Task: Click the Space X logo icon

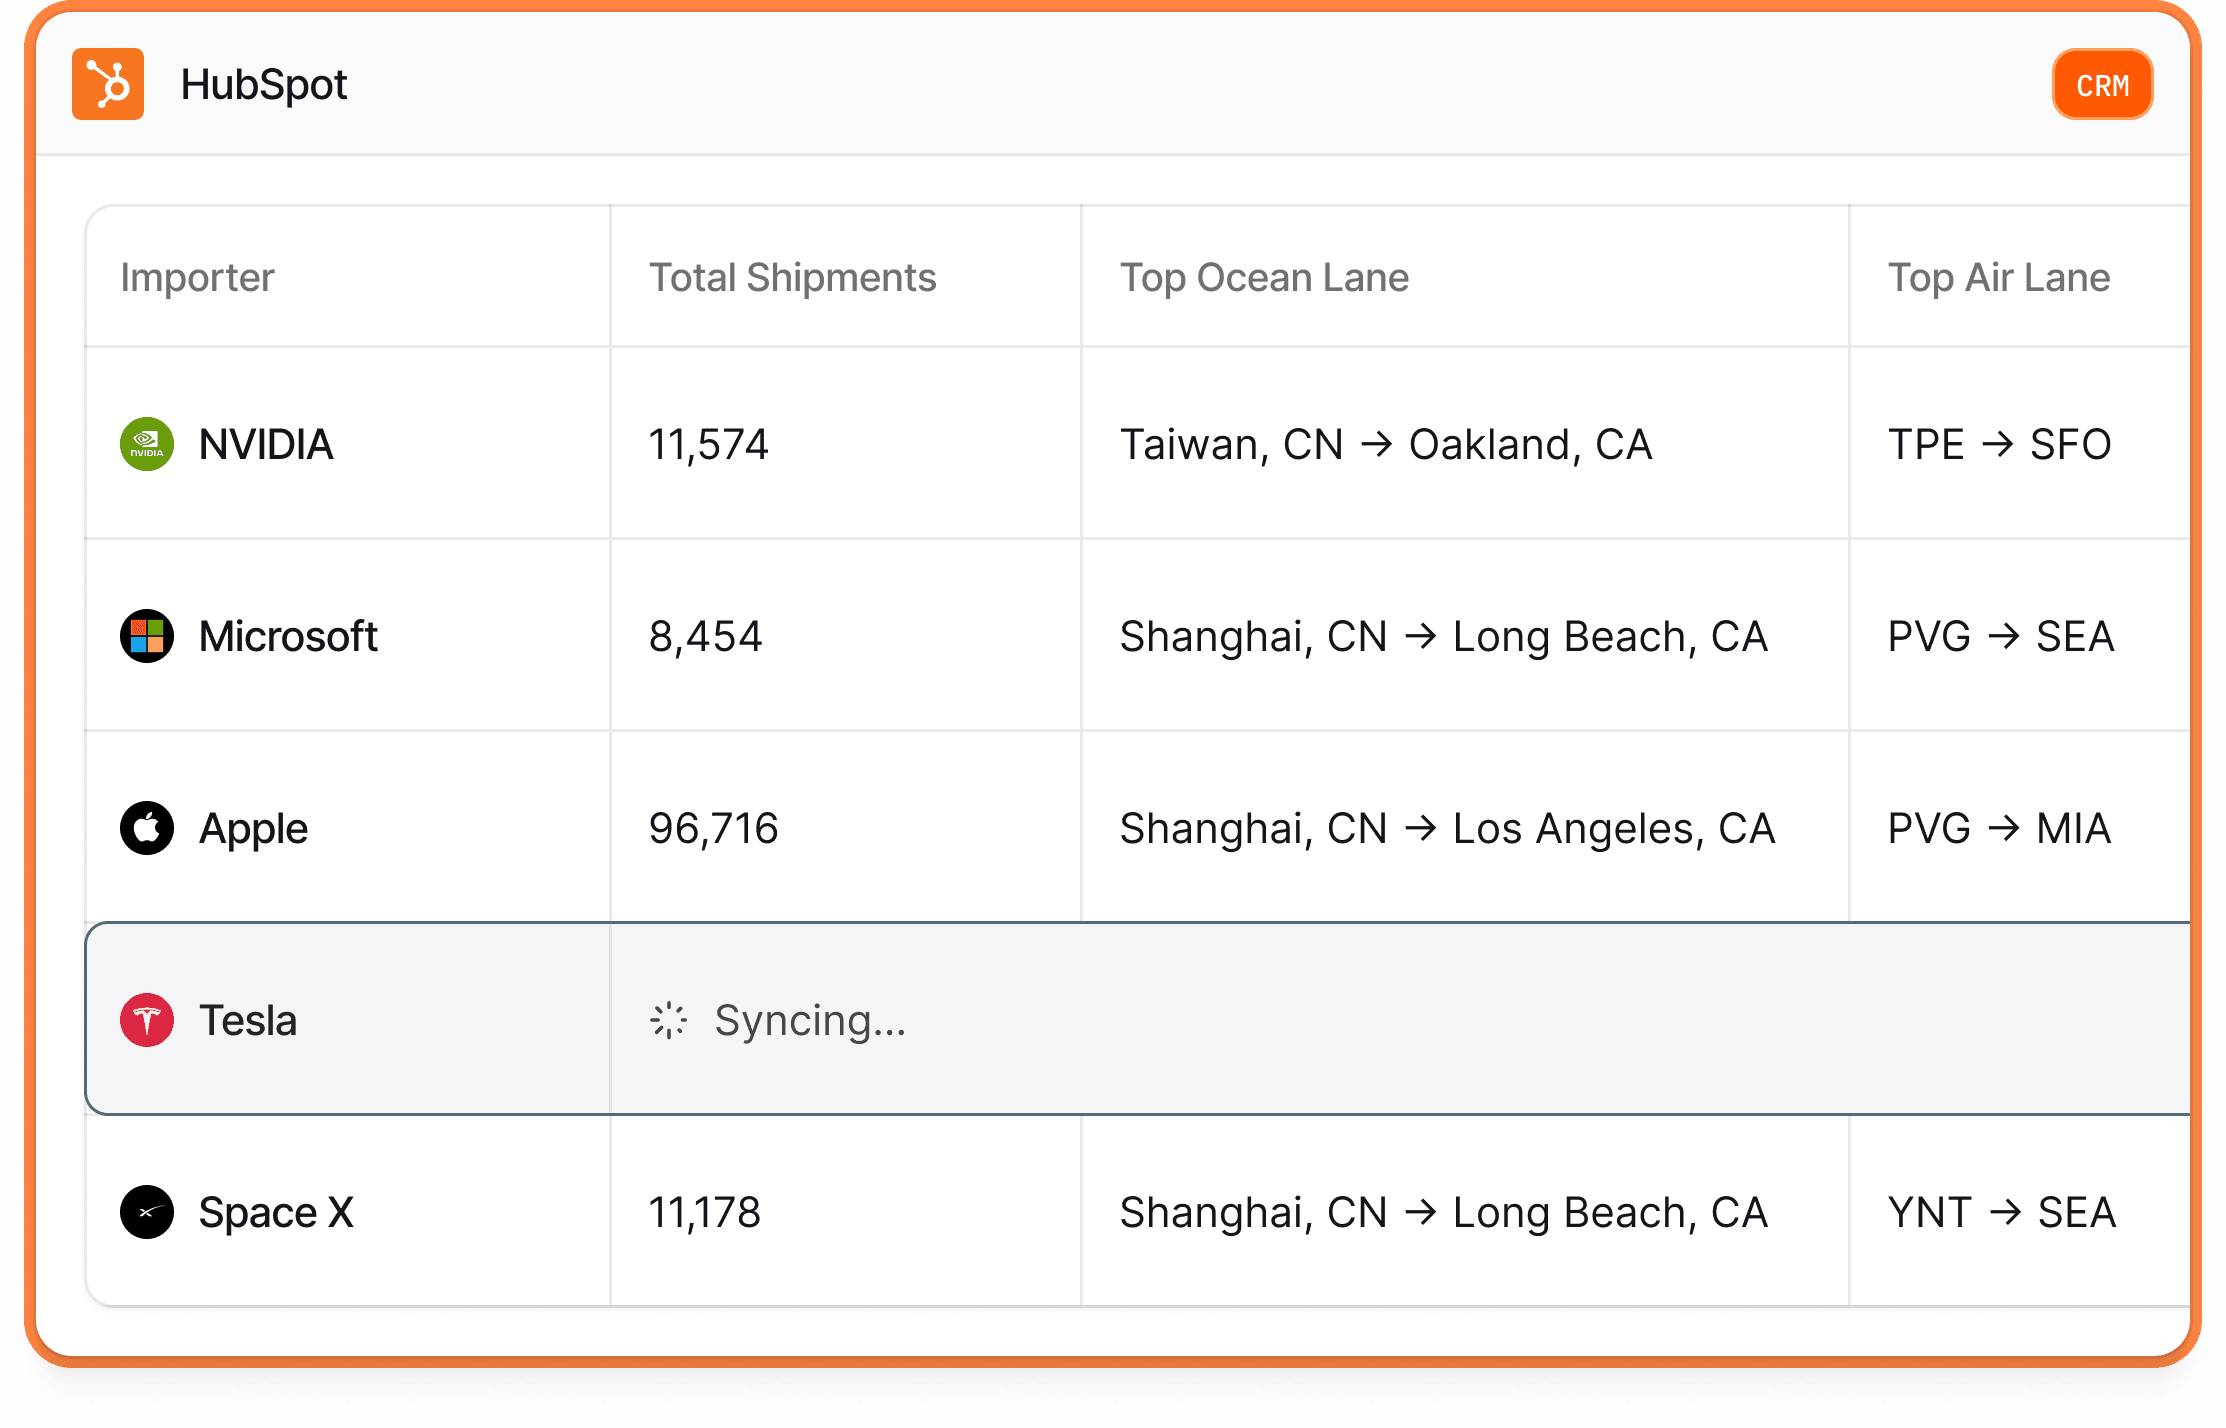Action: 147,1212
